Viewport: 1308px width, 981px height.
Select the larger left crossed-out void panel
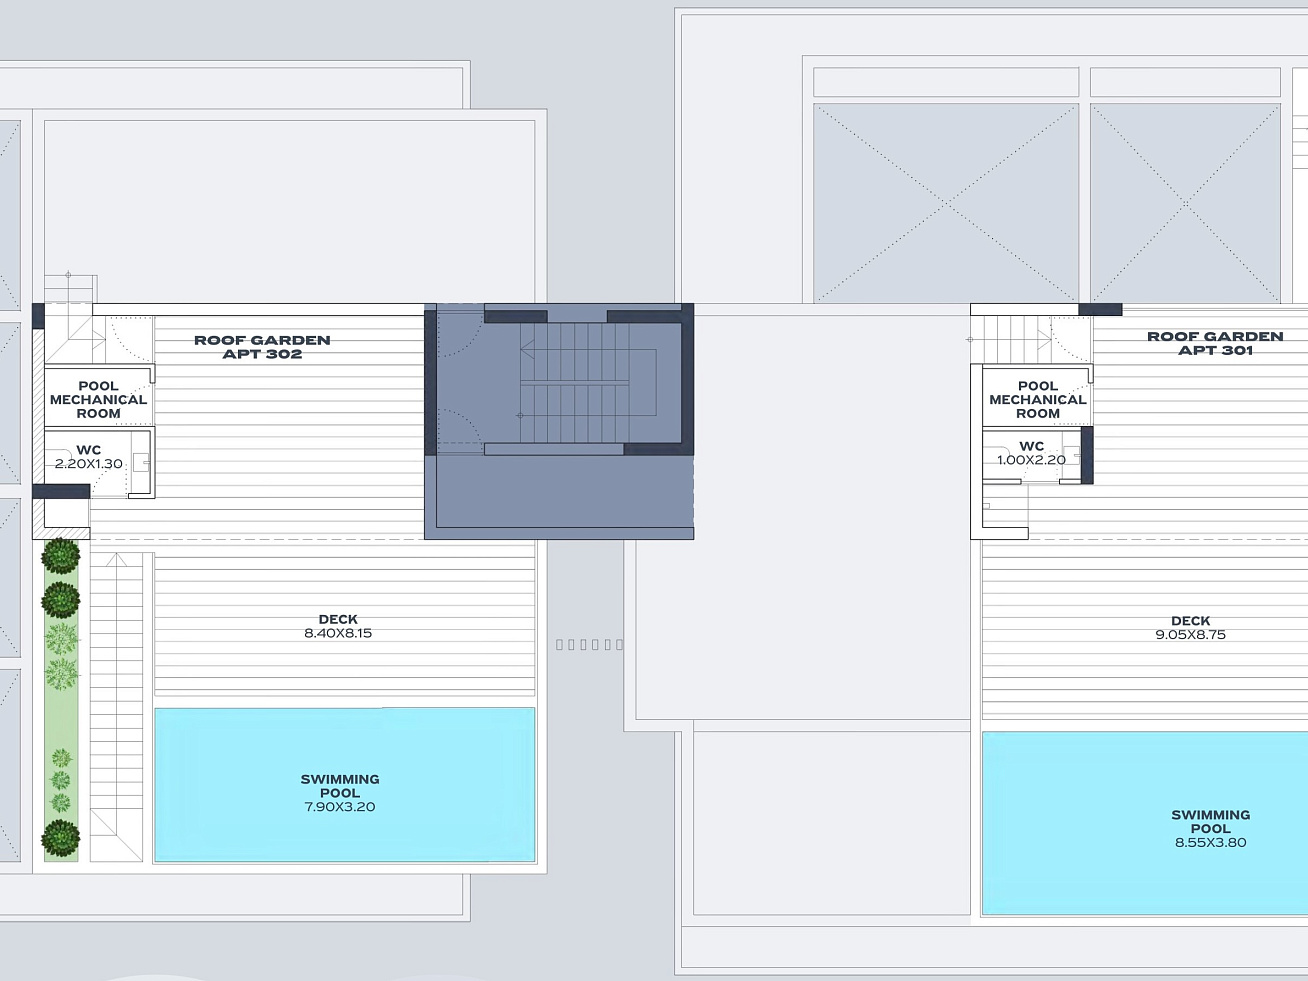pyautogui.click(x=945, y=203)
